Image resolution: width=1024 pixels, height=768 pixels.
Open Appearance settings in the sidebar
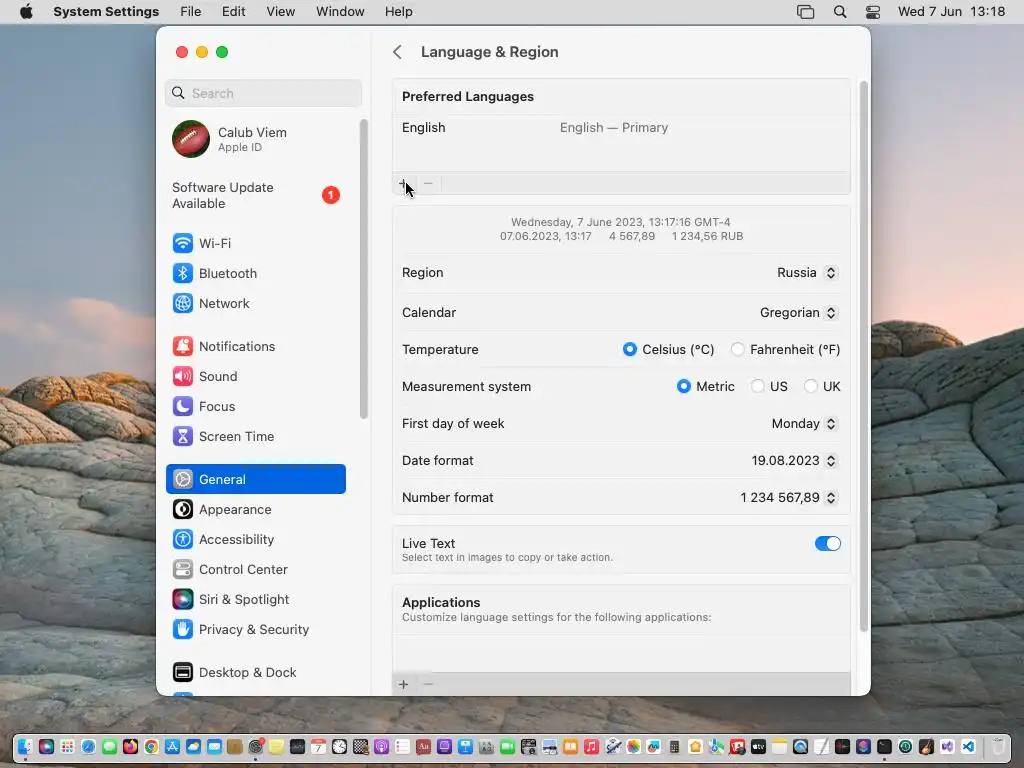255,509
